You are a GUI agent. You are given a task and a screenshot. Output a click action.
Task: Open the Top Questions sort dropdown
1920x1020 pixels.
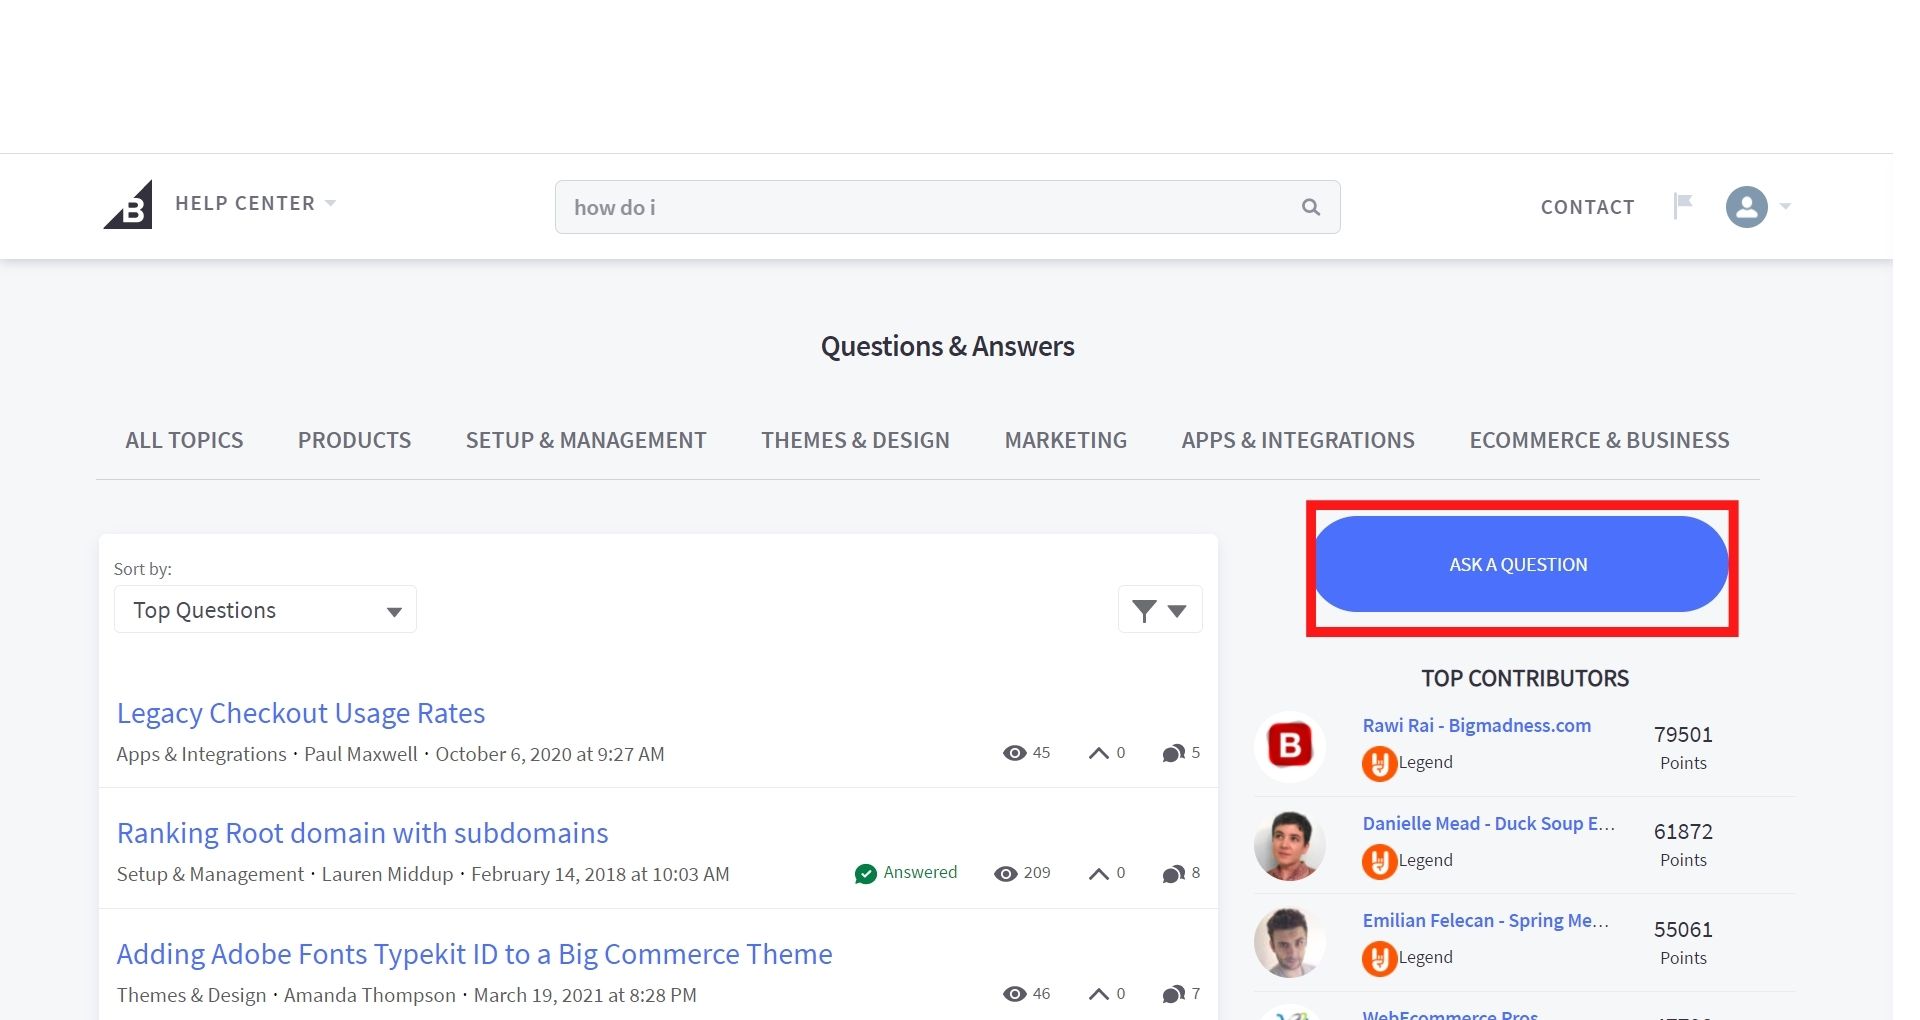coord(264,609)
